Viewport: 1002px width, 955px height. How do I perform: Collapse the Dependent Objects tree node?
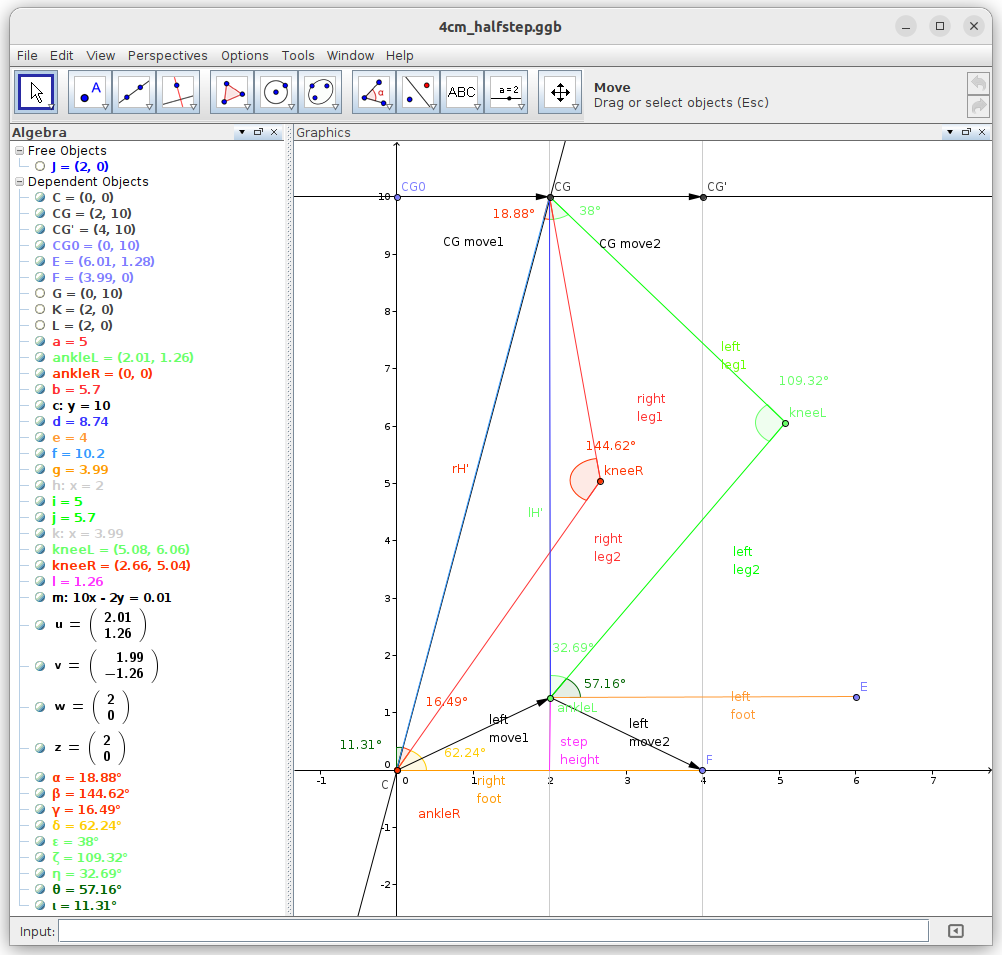(x=20, y=182)
